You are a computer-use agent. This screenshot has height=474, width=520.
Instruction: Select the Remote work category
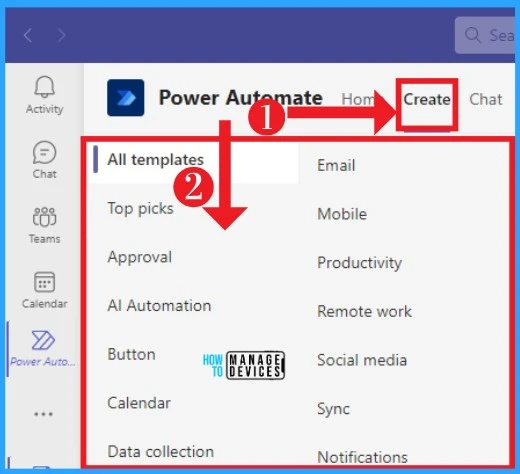tap(364, 311)
